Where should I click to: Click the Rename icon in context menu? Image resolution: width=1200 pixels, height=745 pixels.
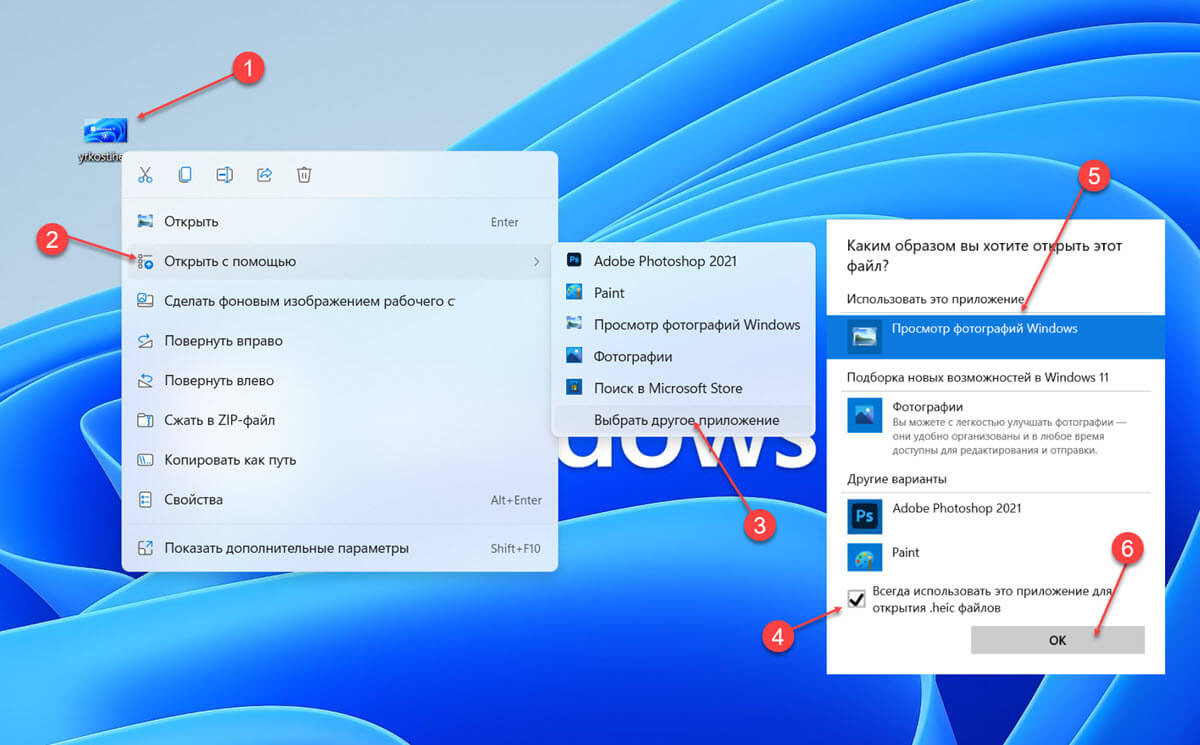pyautogui.click(x=225, y=175)
